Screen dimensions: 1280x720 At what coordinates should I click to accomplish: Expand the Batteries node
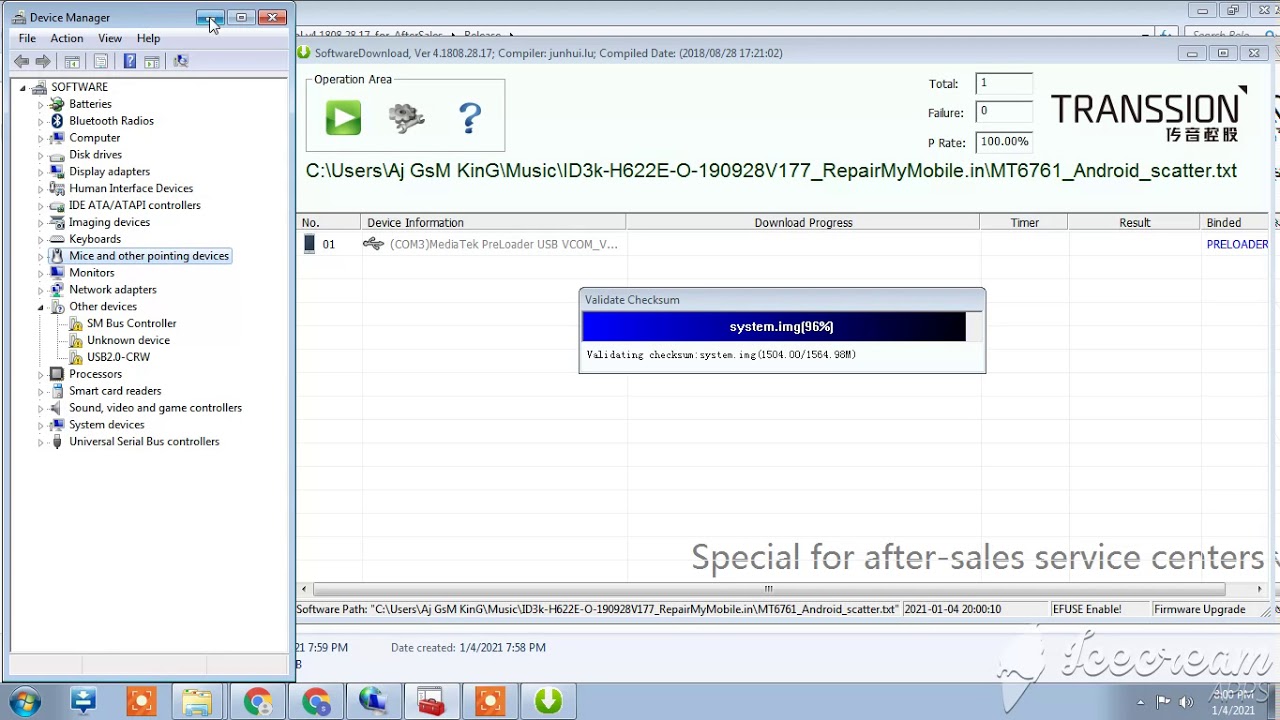[41, 104]
